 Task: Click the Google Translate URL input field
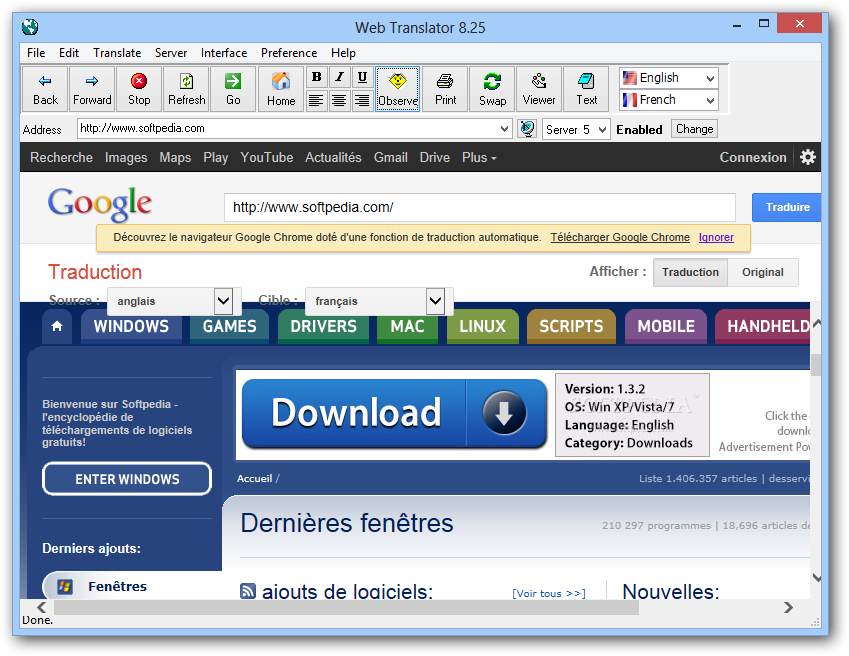(x=480, y=207)
